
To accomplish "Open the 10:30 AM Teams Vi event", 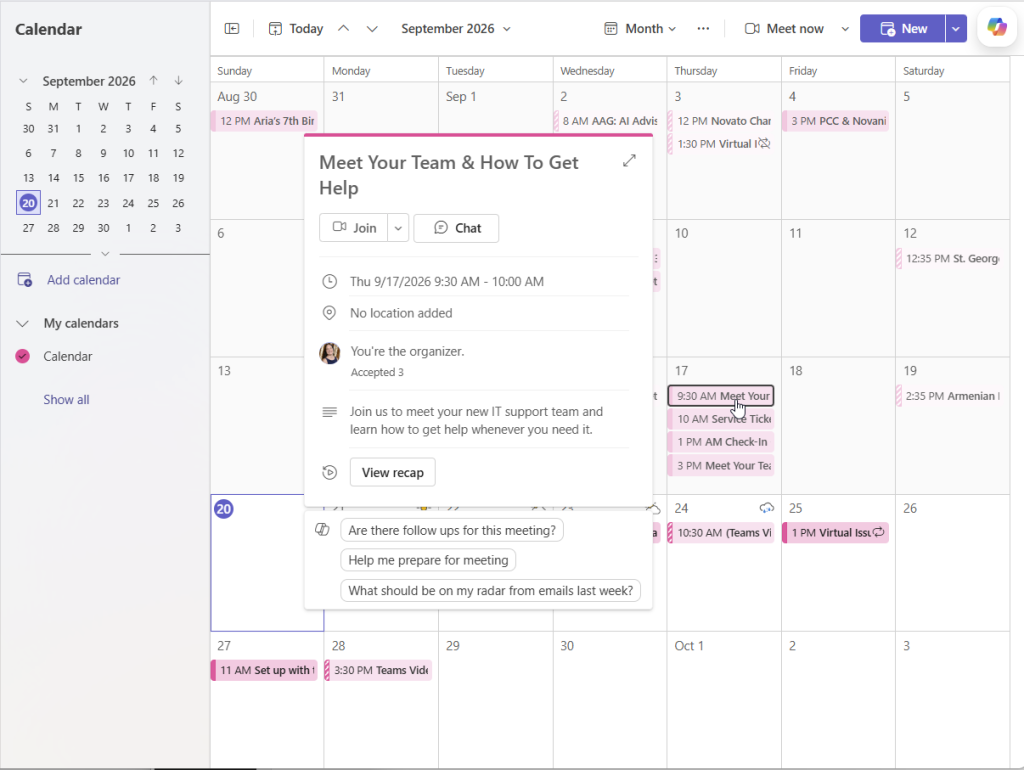I will (721, 533).
